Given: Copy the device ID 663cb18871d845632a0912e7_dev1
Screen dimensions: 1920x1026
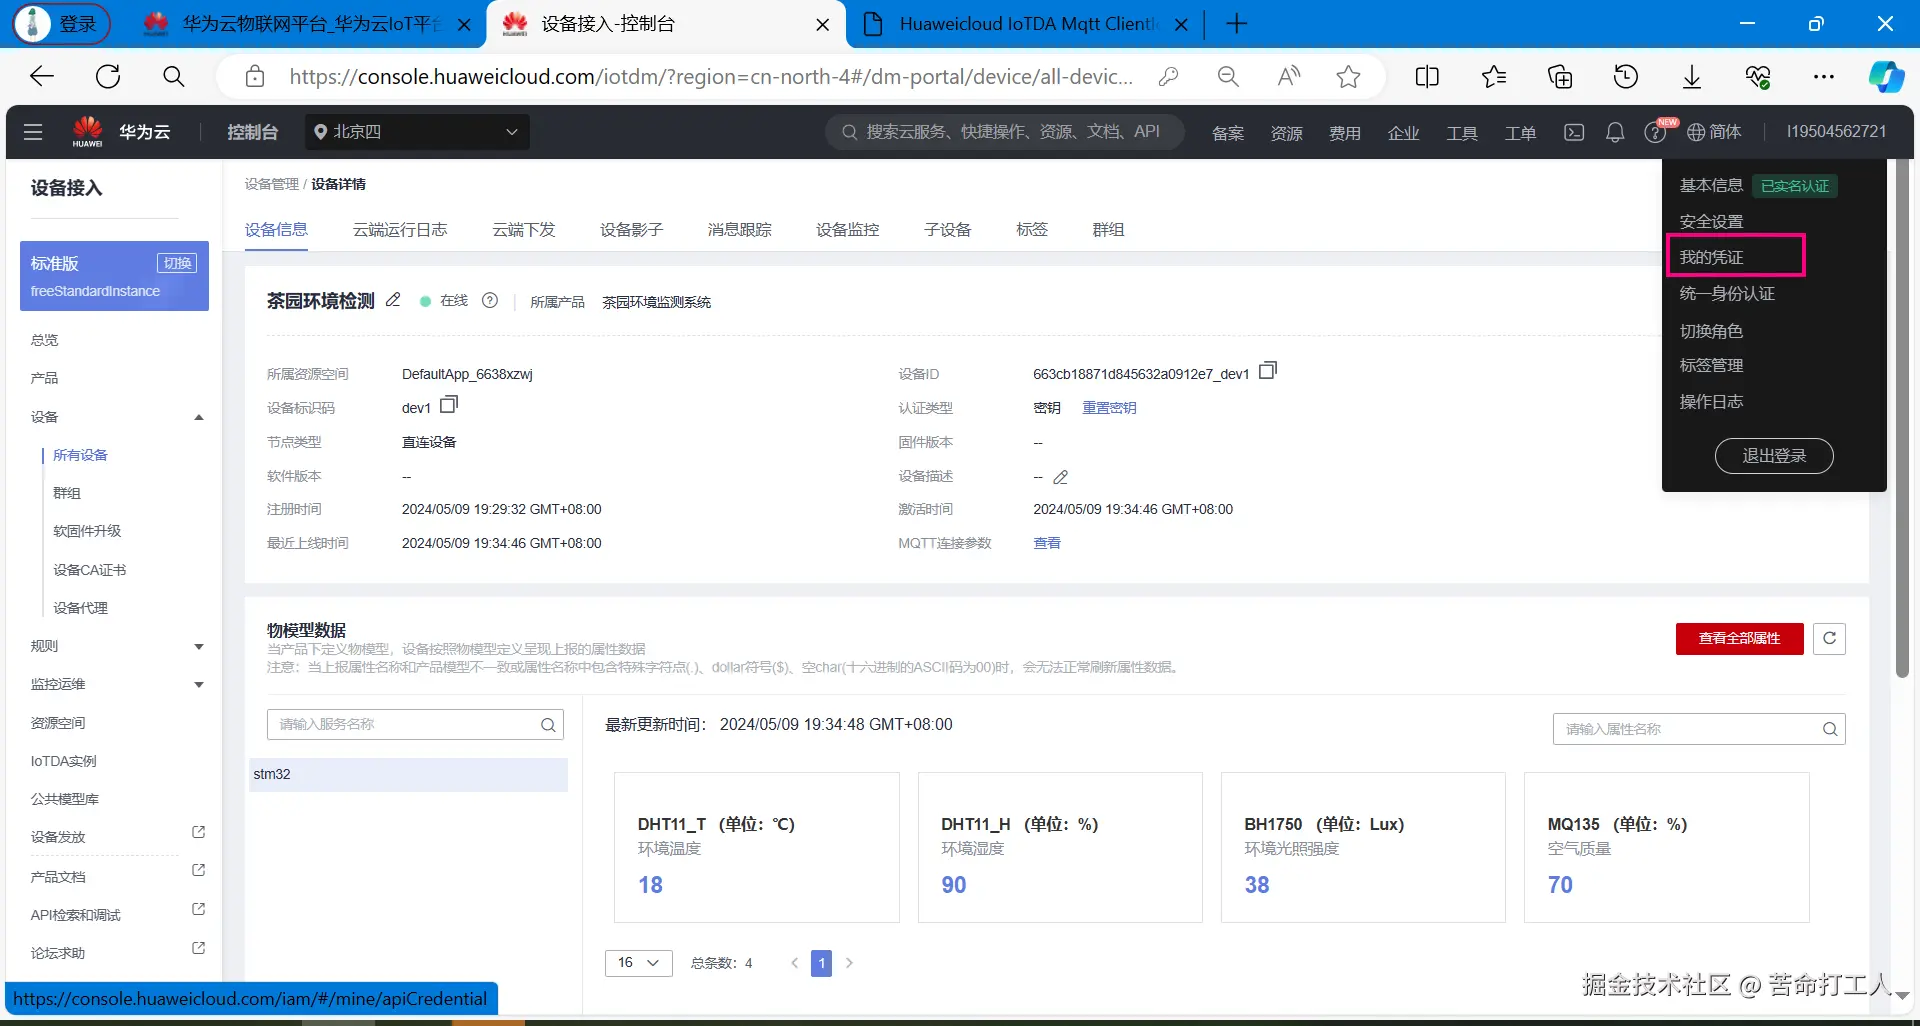Looking at the screenshot, I should tap(1267, 369).
